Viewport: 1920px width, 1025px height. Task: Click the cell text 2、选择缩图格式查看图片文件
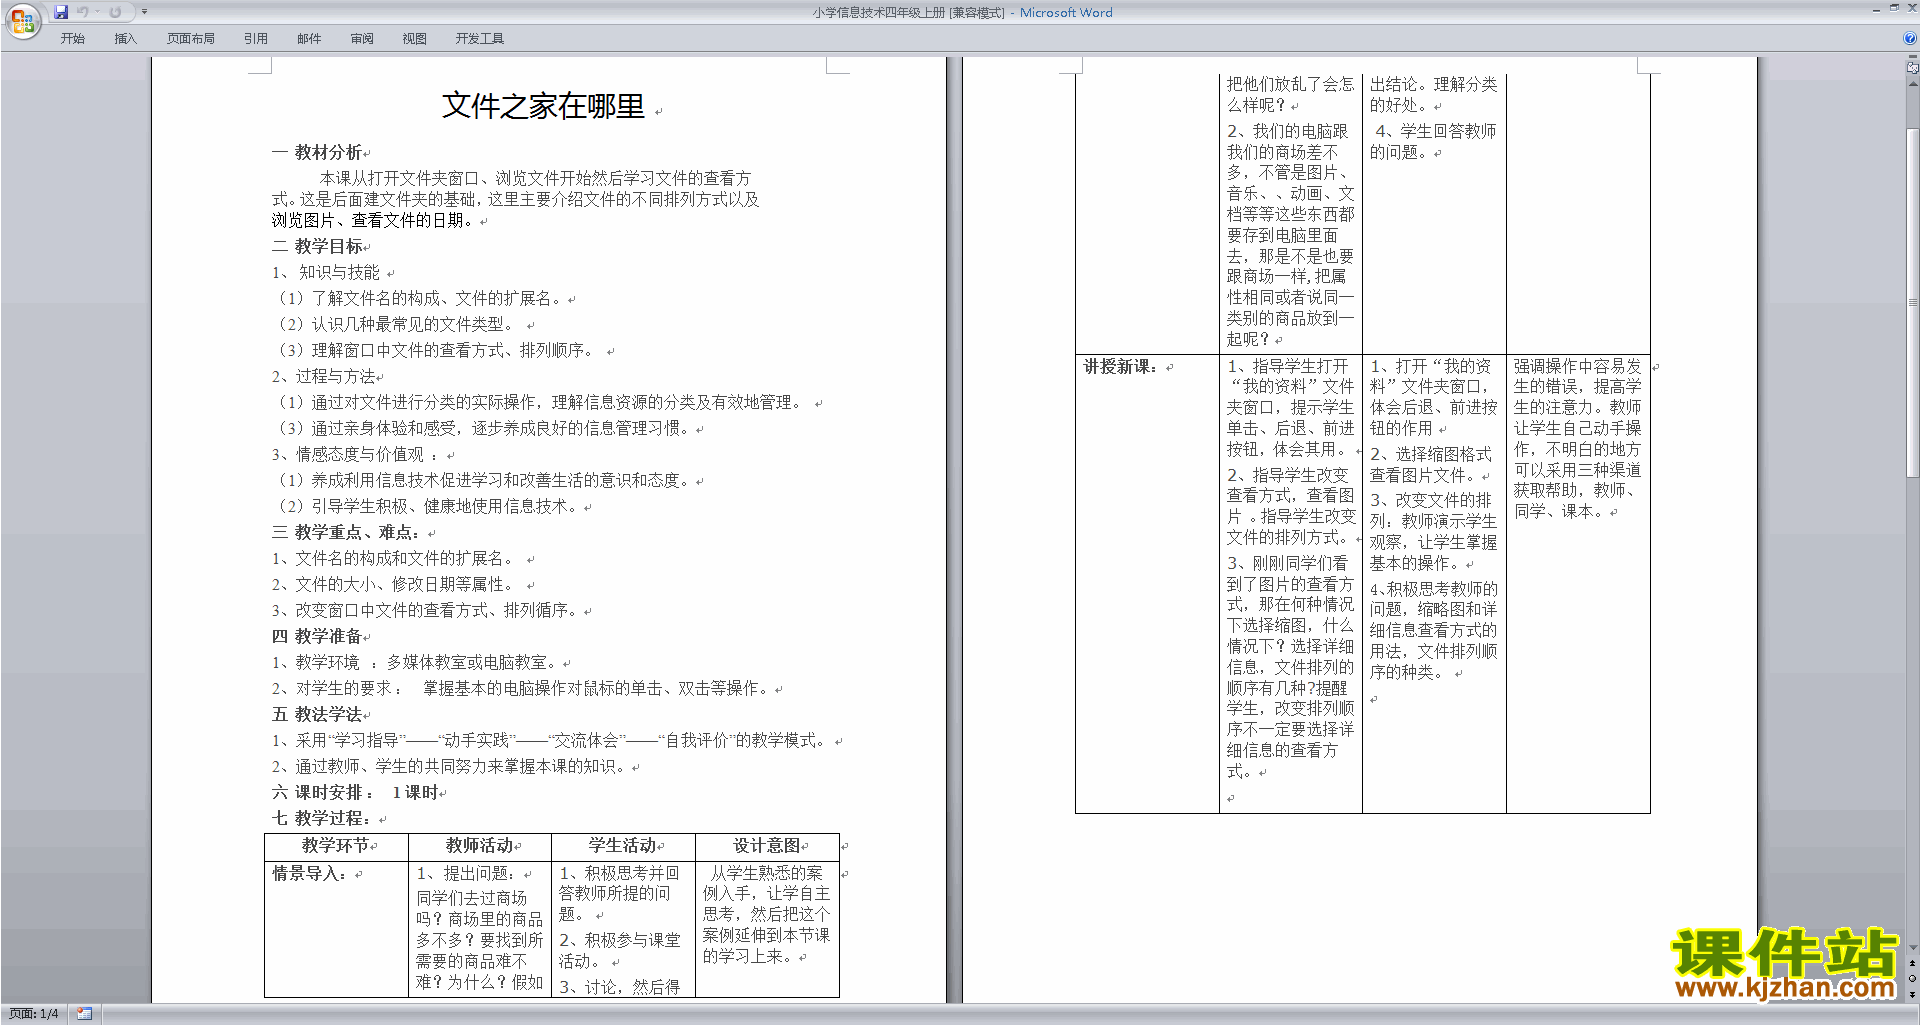click(1432, 465)
